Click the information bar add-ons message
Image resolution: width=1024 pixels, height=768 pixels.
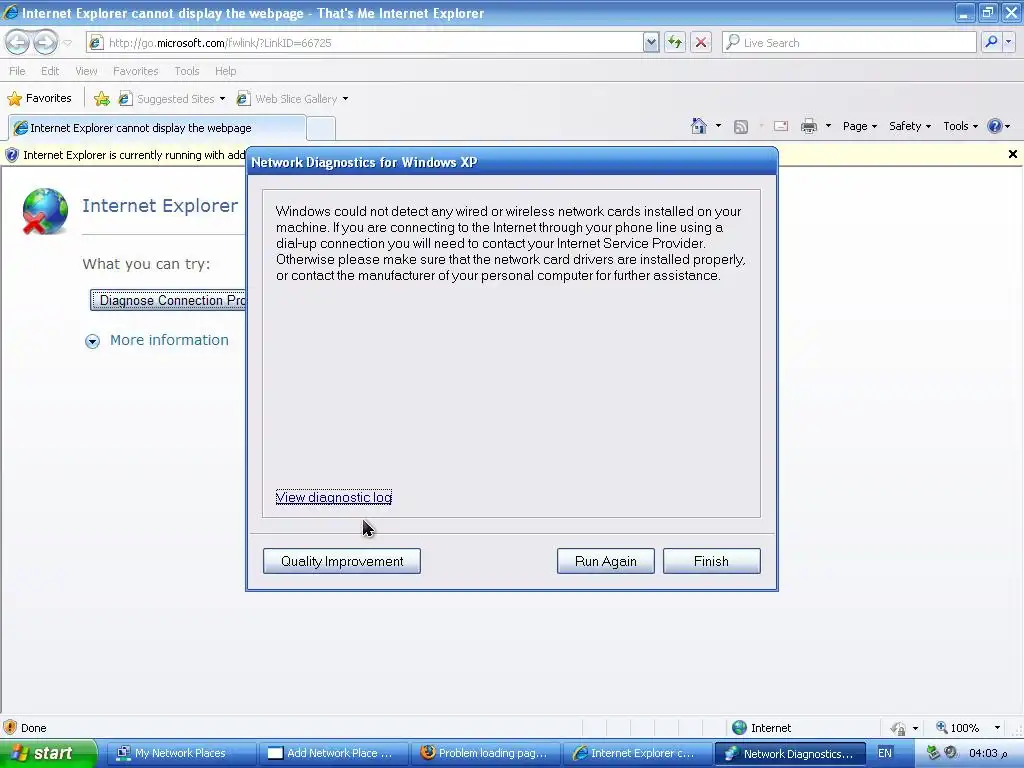click(x=134, y=155)
